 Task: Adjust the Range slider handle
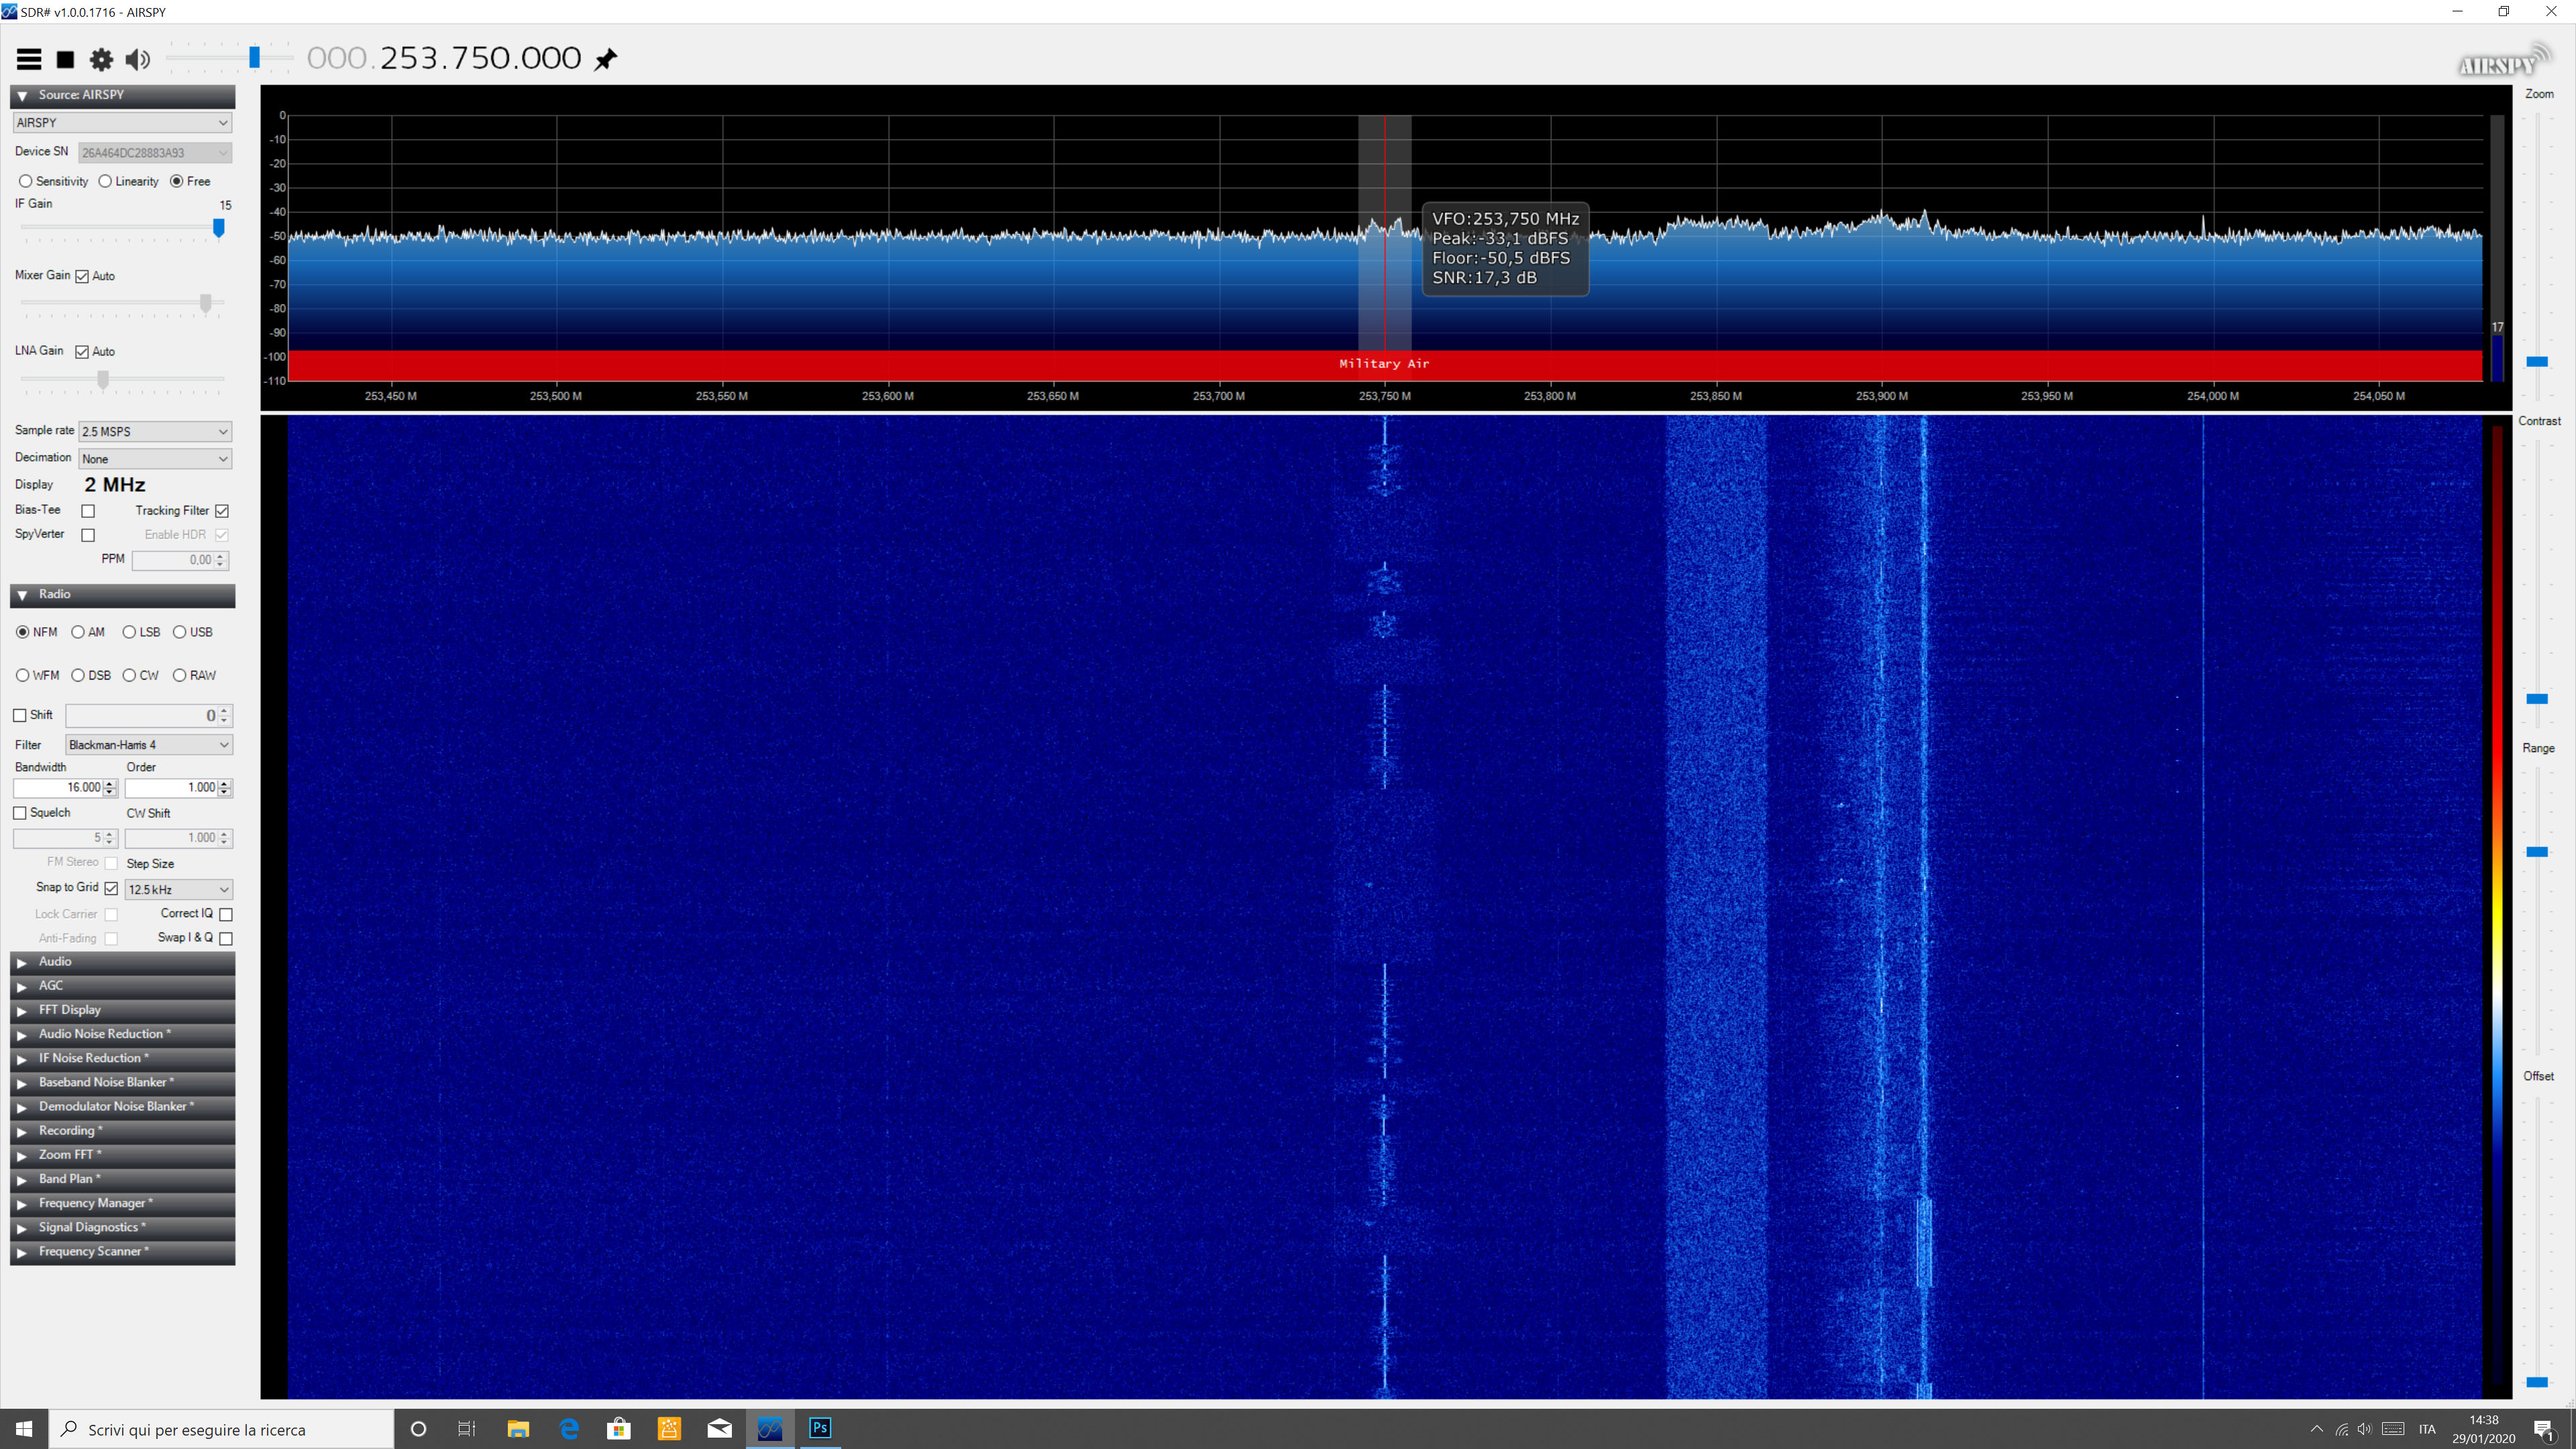point(2537,852)
